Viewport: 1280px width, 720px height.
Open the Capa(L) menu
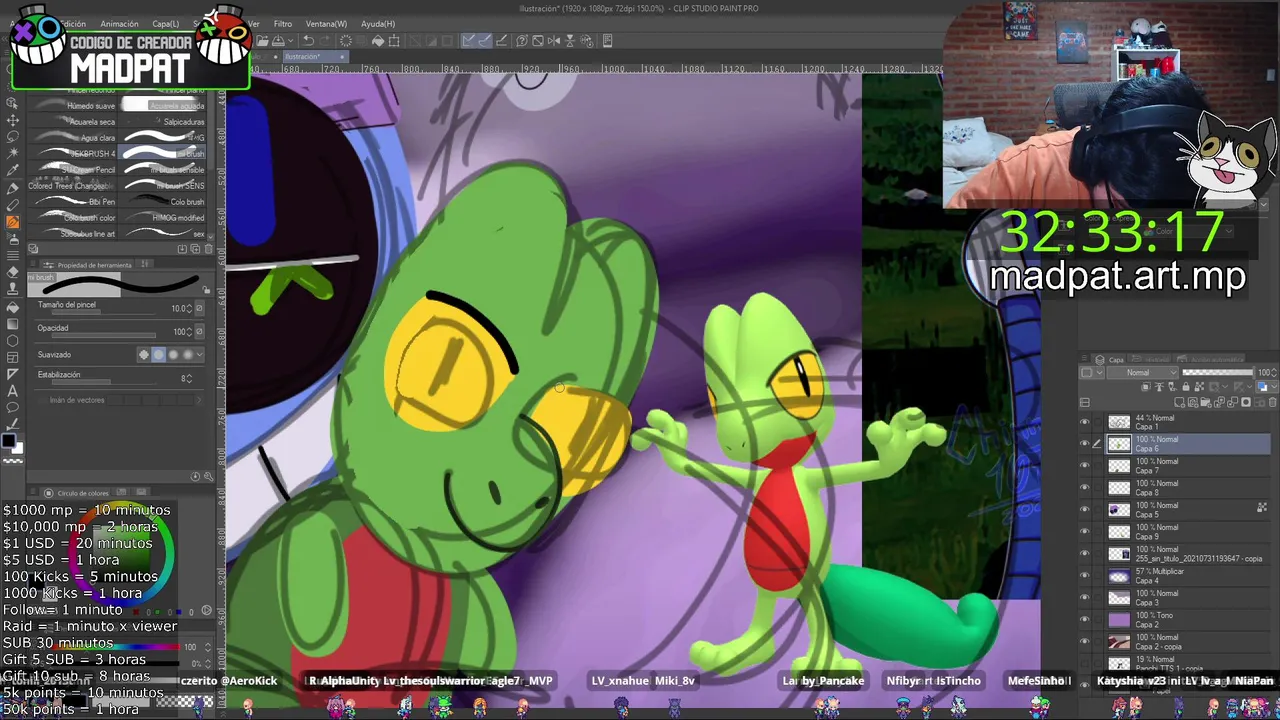pyautogui.click(x=165, y=23)
